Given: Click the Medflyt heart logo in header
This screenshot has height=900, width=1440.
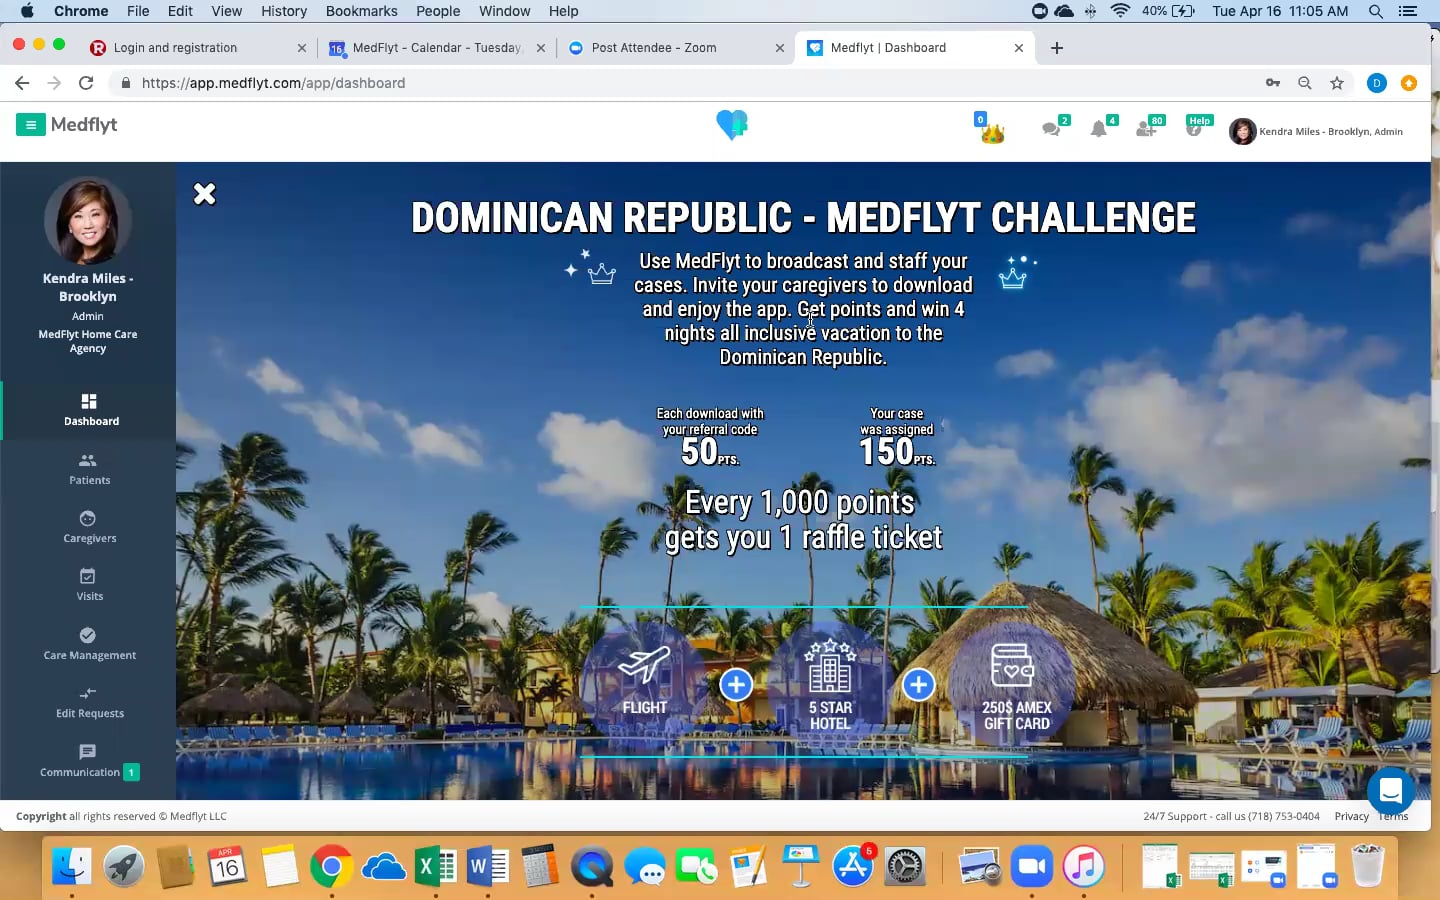Looking at the screenshot, I should coord(732,125).
